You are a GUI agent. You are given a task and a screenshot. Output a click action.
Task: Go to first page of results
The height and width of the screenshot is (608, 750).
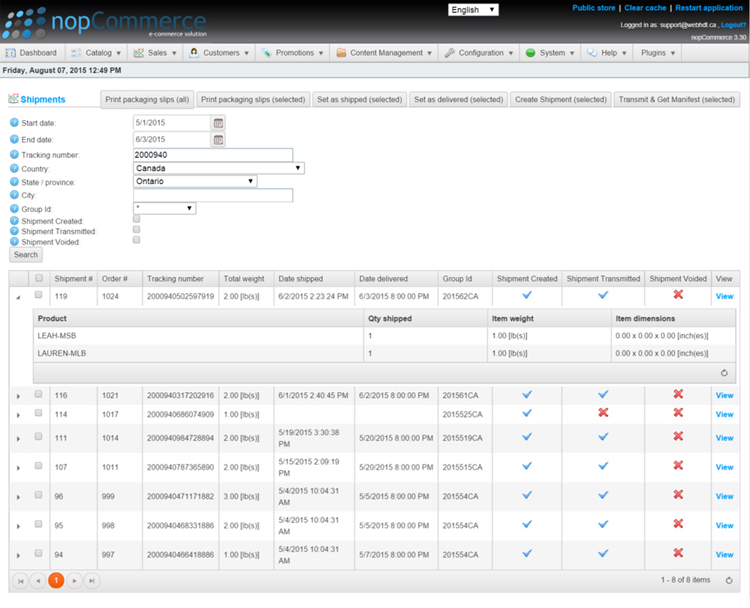coord(21,581)
